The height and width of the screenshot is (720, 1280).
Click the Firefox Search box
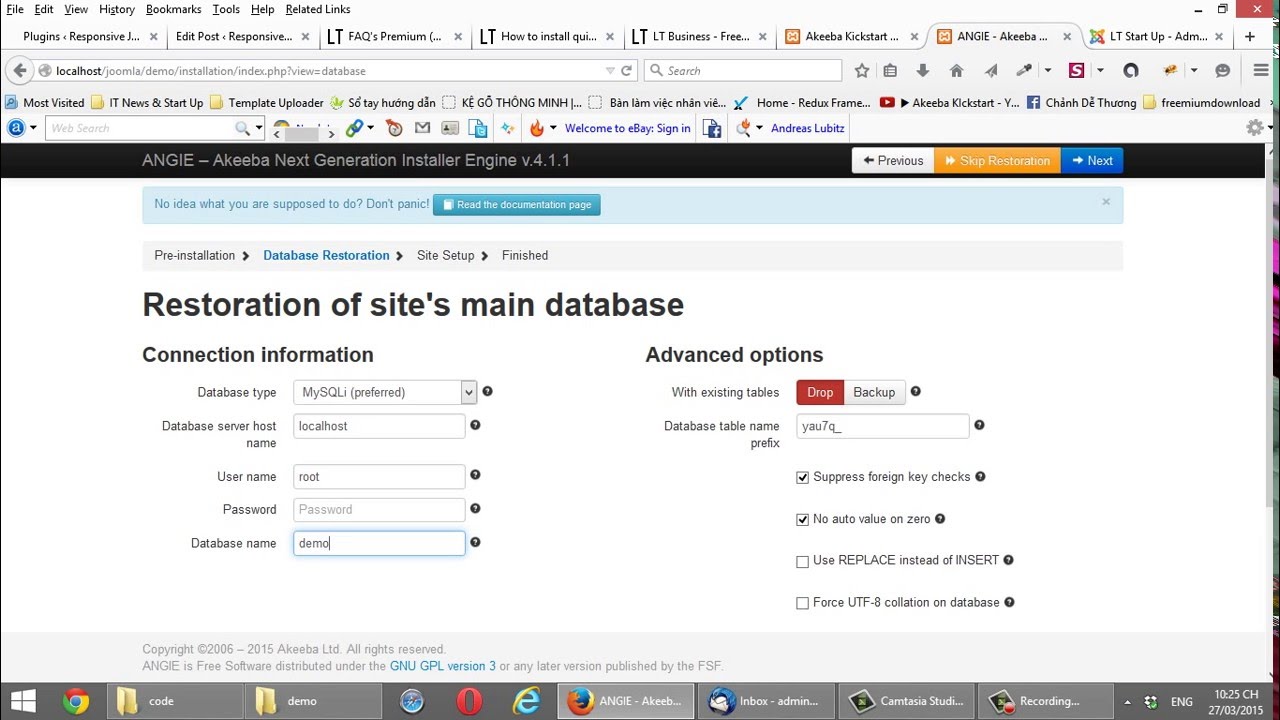(x=743, y=71)
